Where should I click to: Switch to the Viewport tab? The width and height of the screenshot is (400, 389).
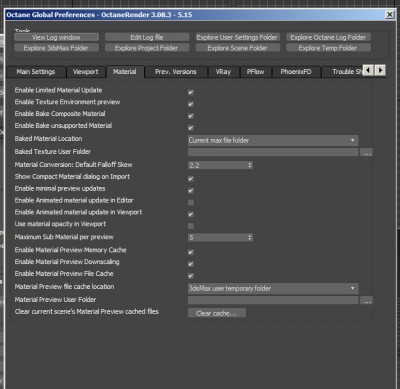tap(85, 72)
